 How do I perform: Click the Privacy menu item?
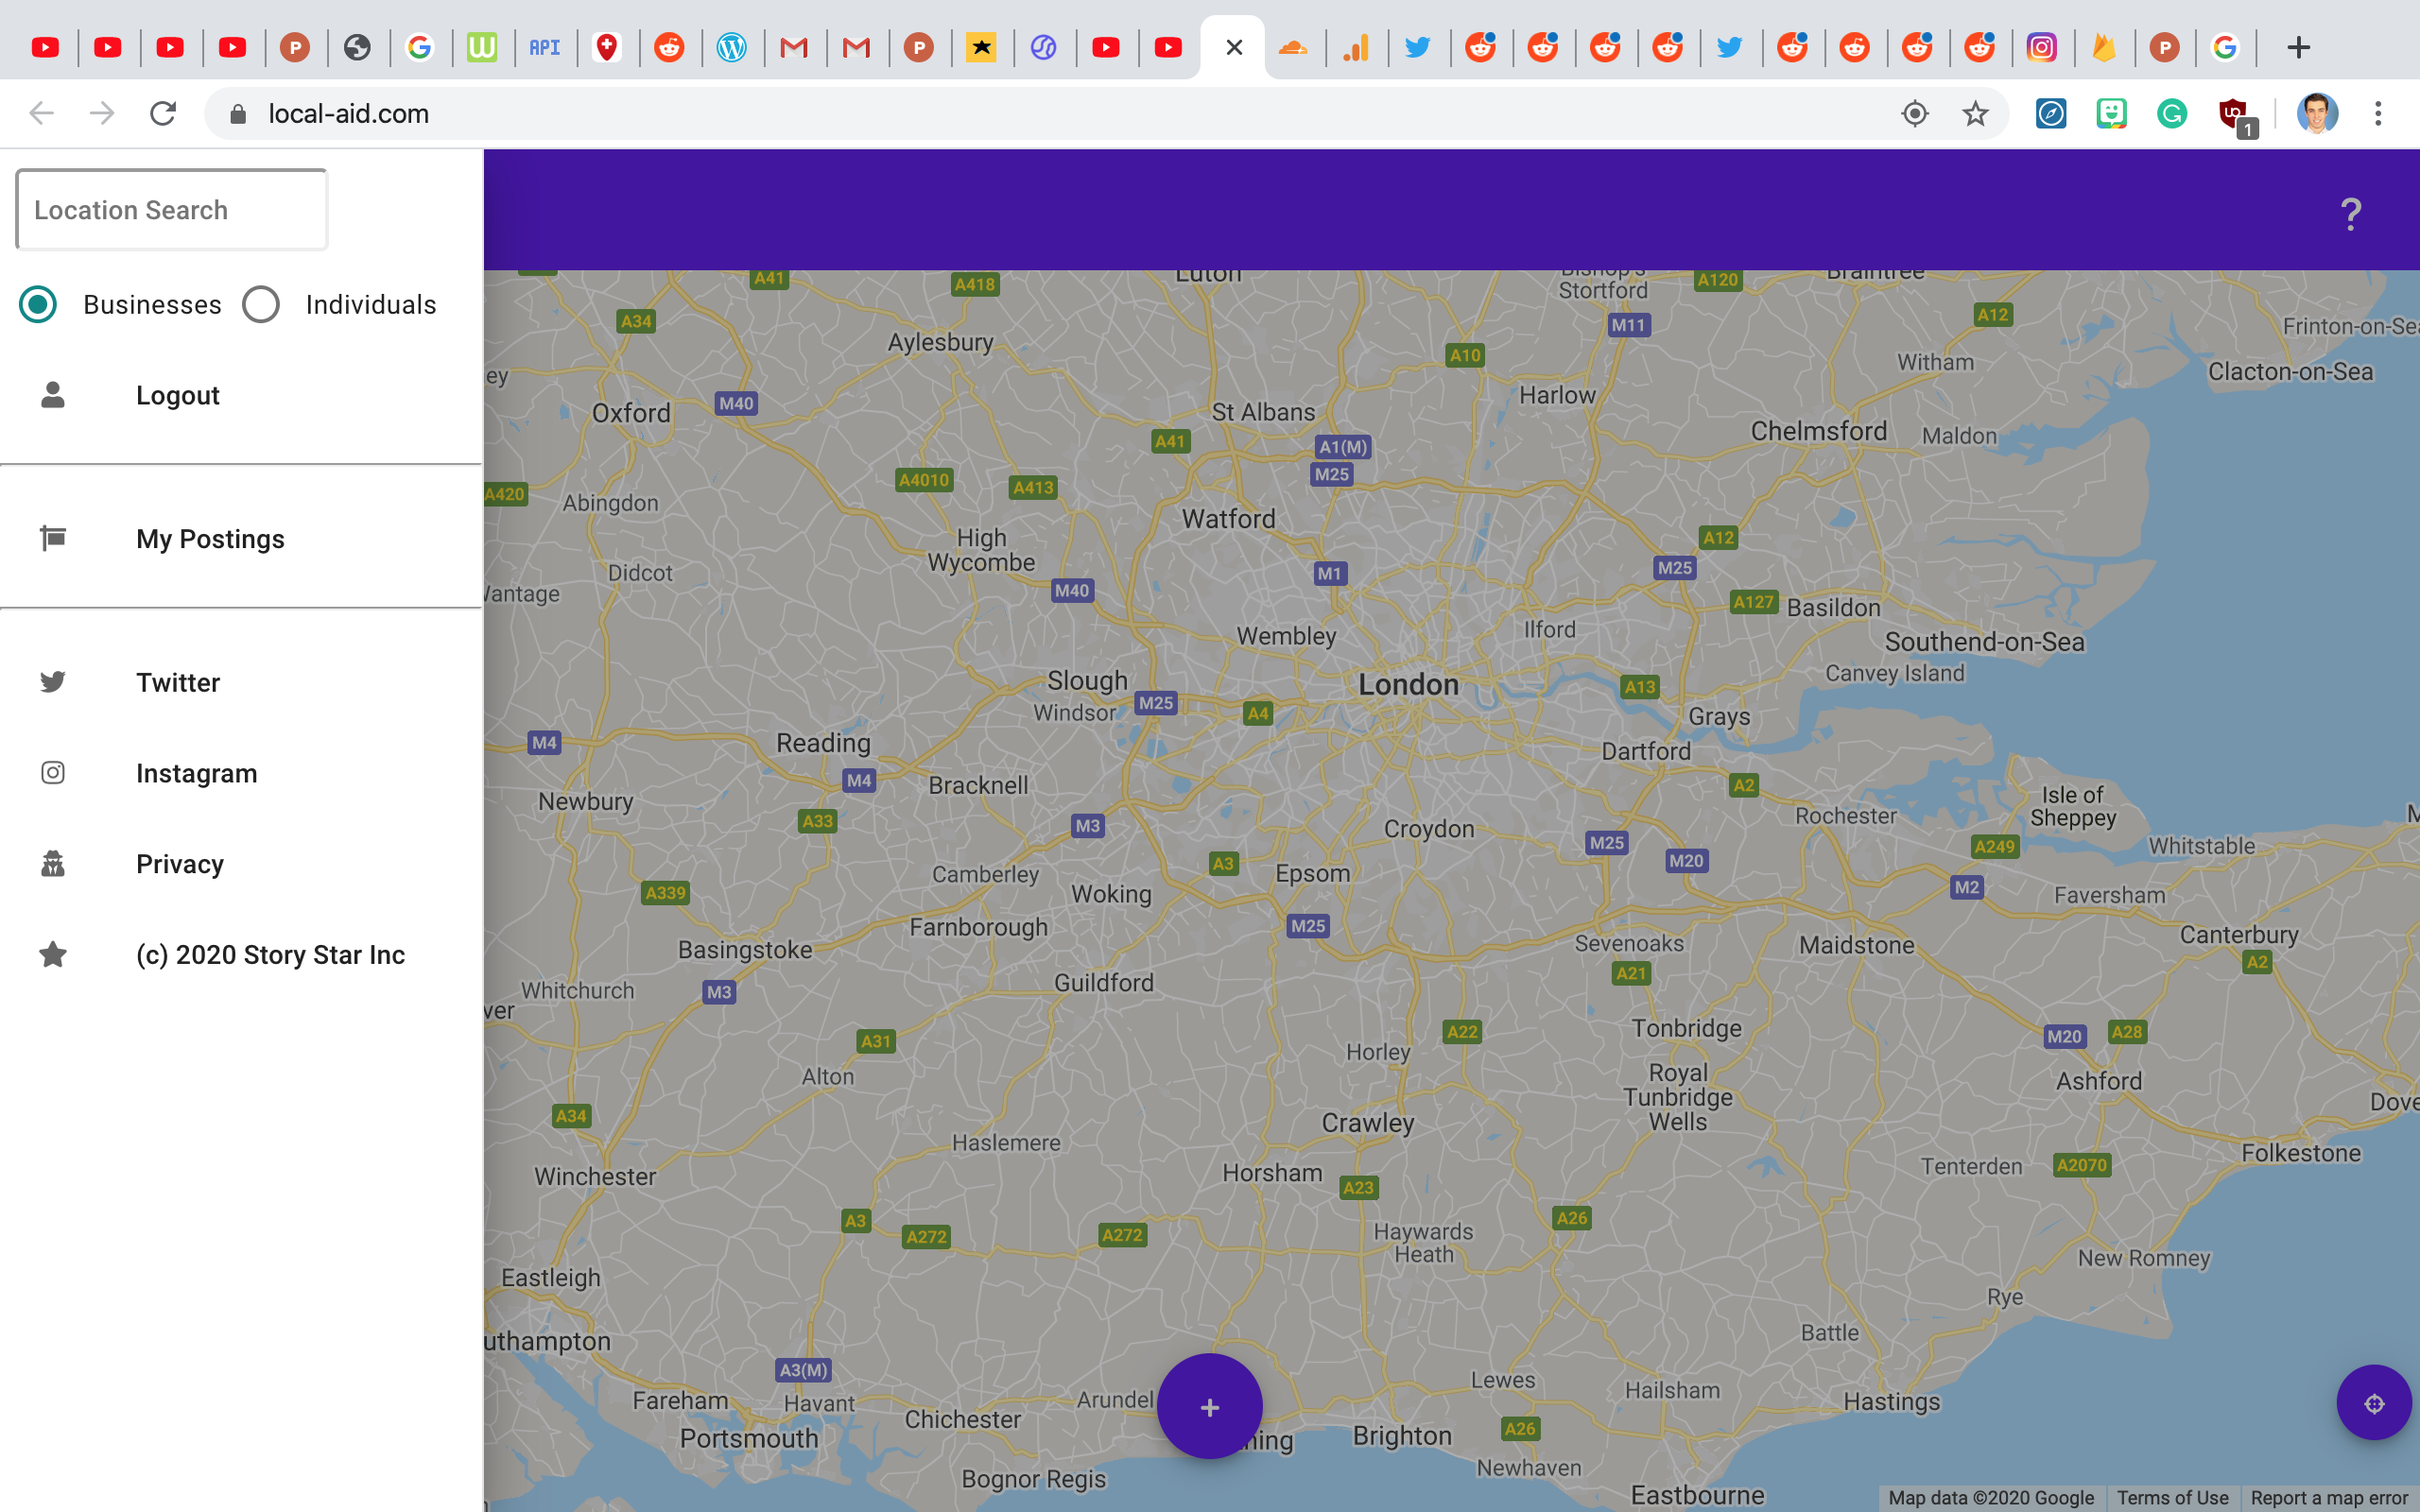[180, 864]
